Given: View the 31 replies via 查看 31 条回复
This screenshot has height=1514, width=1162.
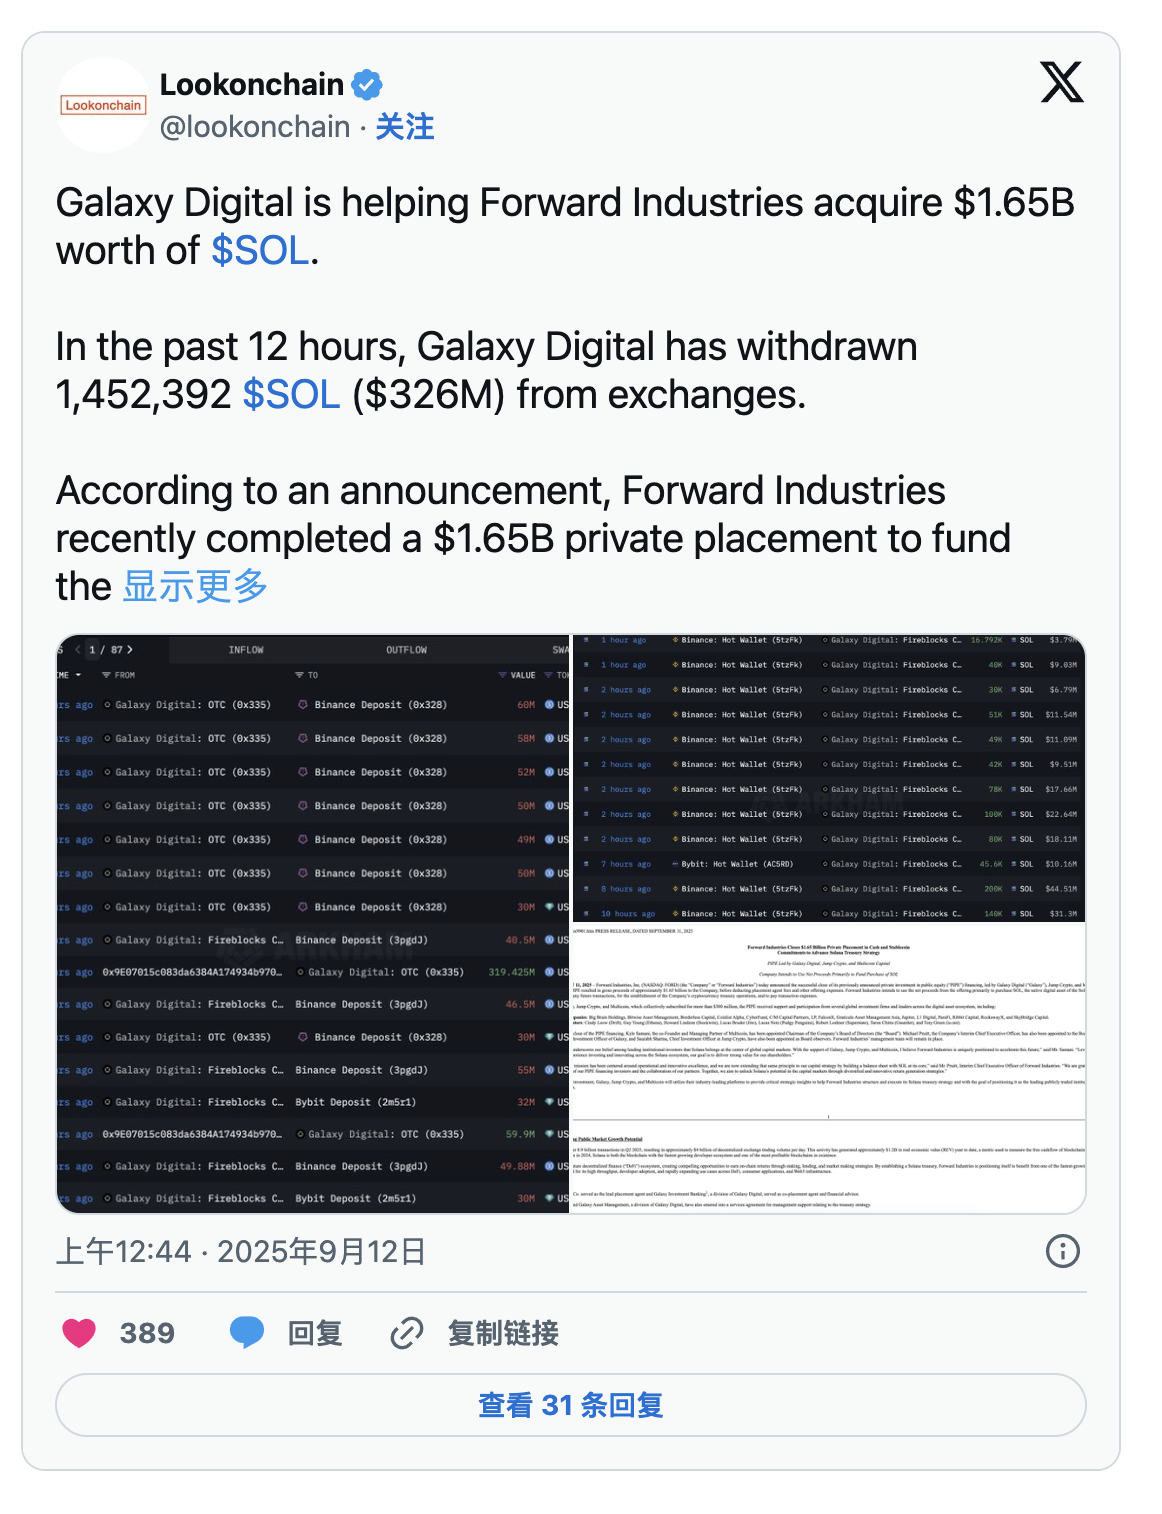Looking at the screenshot, I should pos(571,1405).
